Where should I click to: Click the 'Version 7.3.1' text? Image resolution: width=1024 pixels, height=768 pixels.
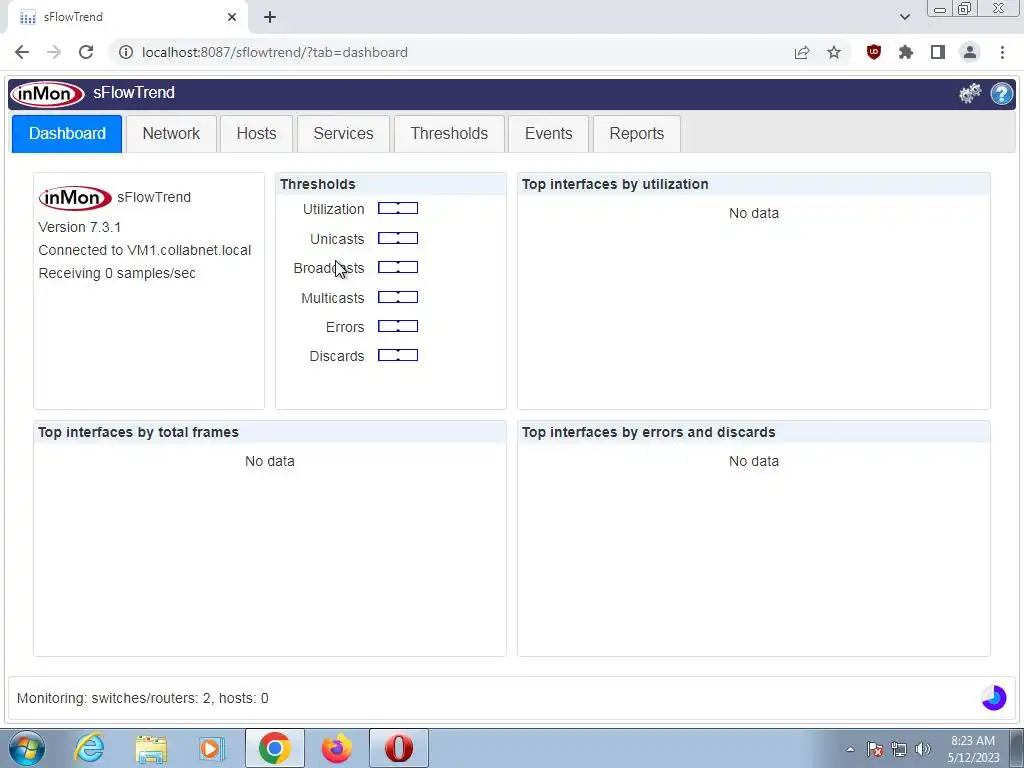point(80,227)
